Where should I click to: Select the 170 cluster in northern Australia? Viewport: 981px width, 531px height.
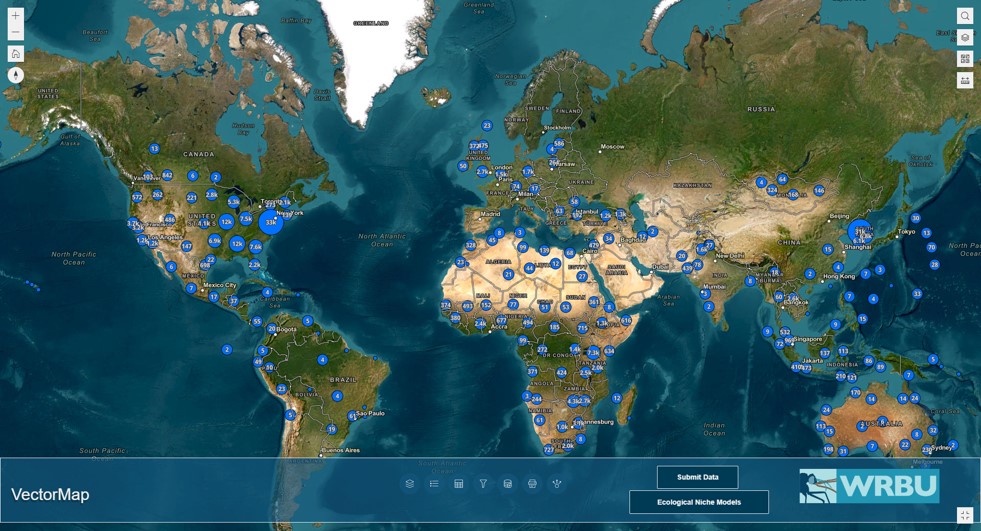(x=855, y=393)
